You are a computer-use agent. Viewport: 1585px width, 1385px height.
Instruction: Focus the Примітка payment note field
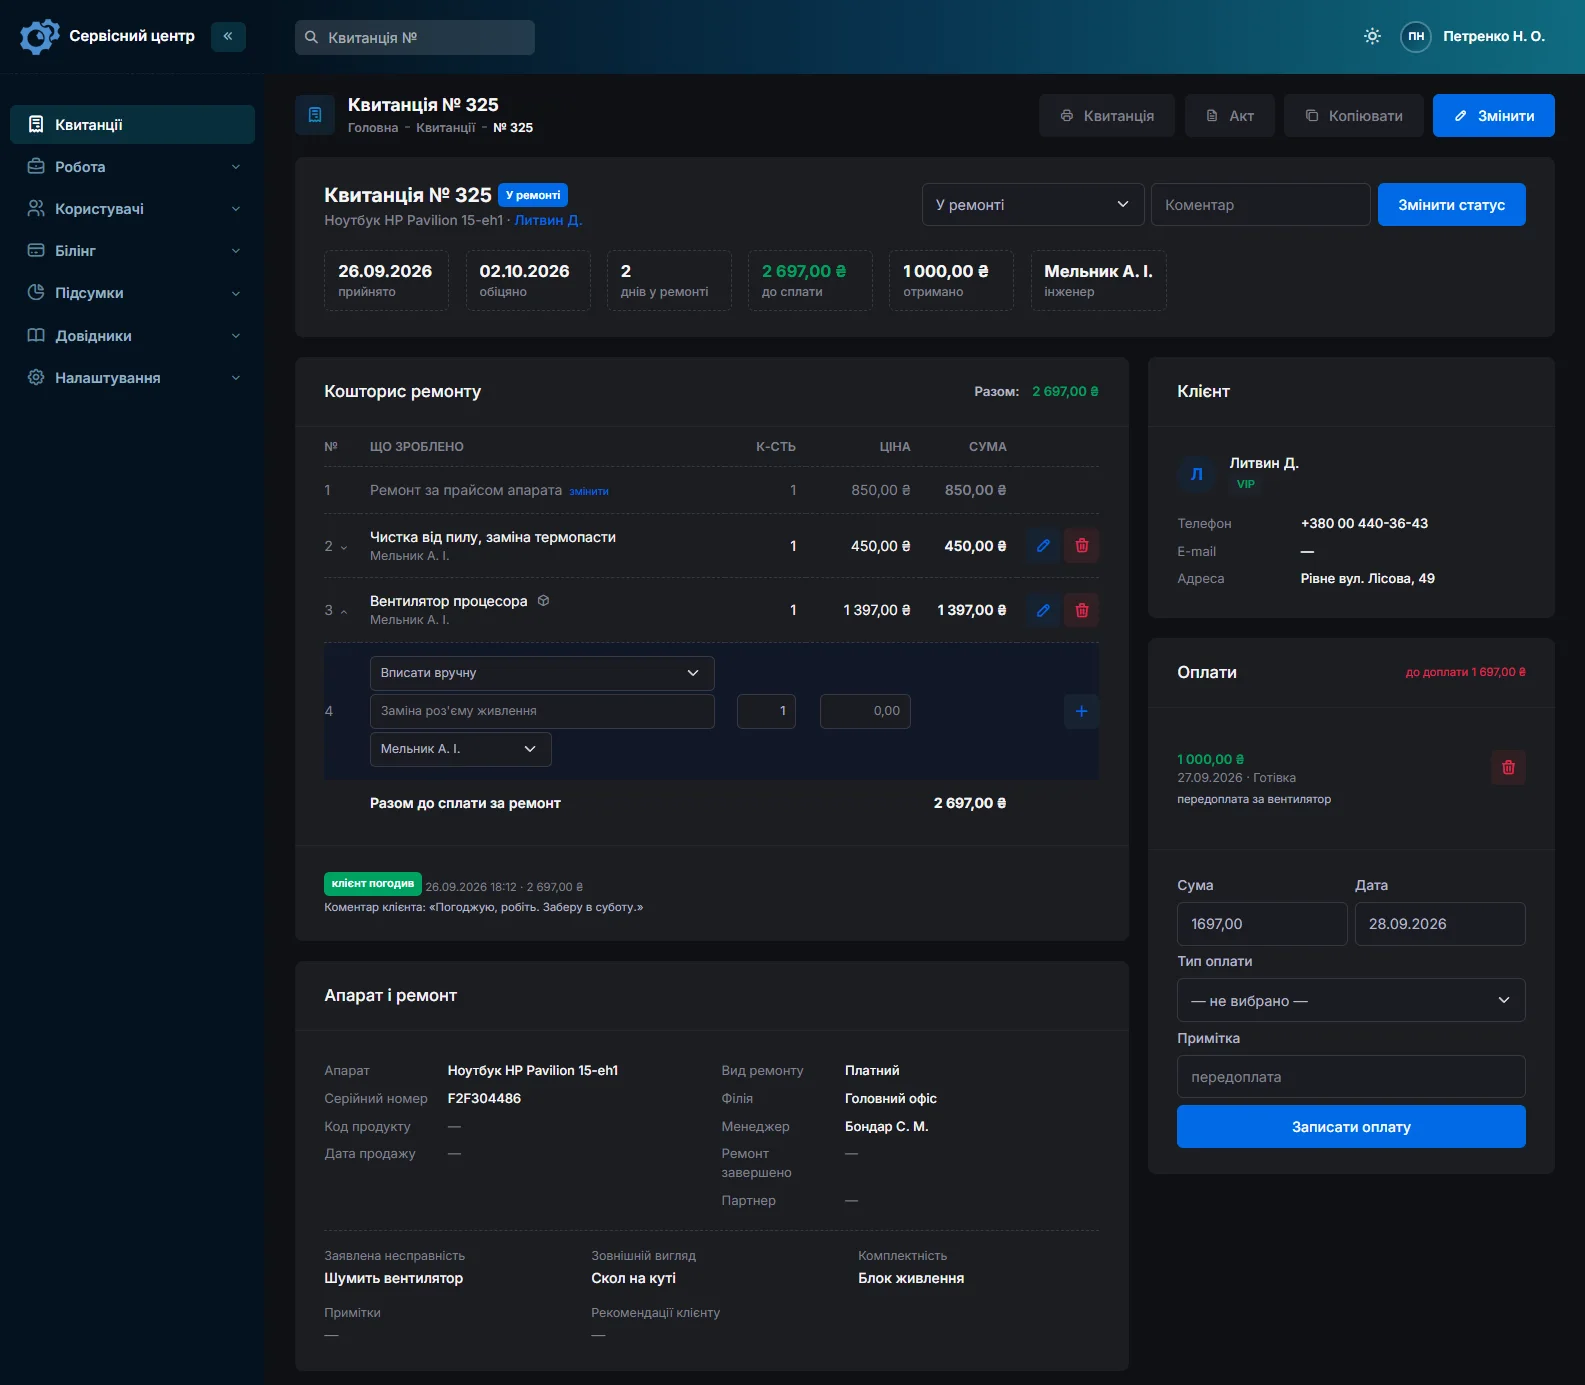coord(1351,1077)
